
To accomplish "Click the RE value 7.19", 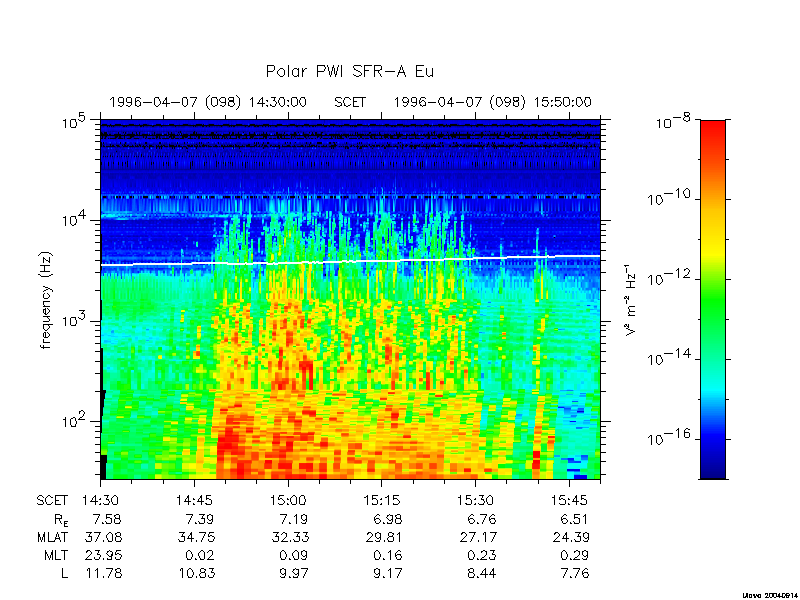I will 293,519.
